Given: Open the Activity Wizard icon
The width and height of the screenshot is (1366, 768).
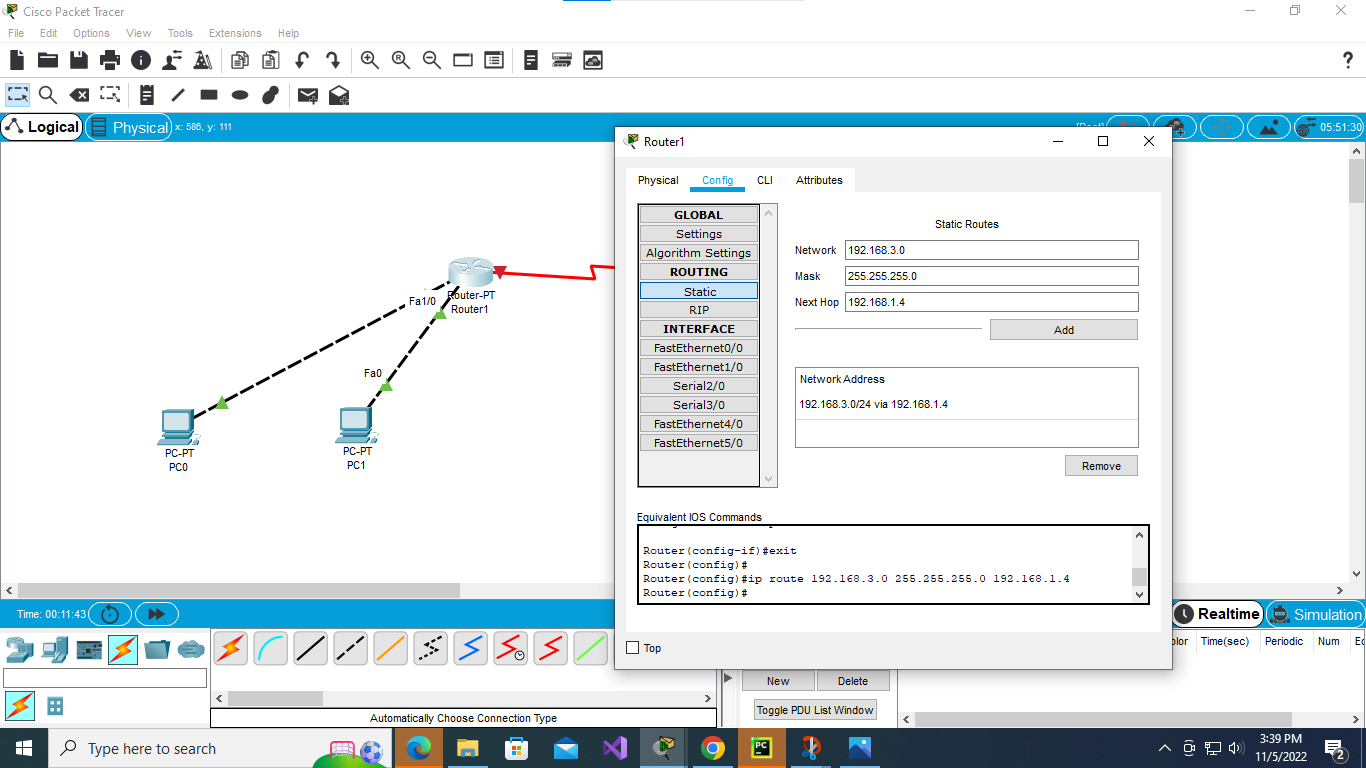Looking at the screenshot, I should point(203,60).
